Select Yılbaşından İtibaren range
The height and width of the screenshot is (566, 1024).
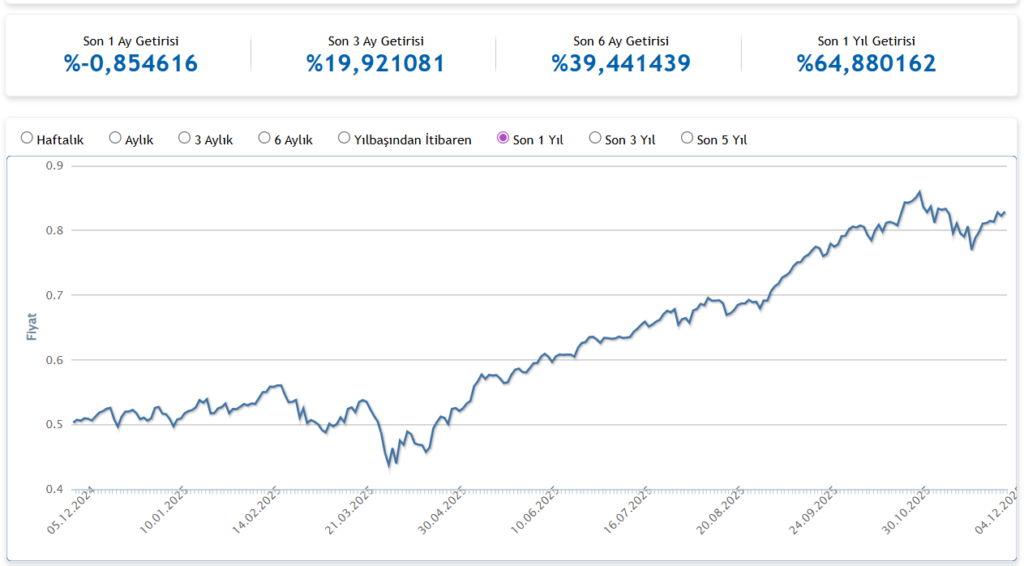pyautogui.click(x=344, y=139)
